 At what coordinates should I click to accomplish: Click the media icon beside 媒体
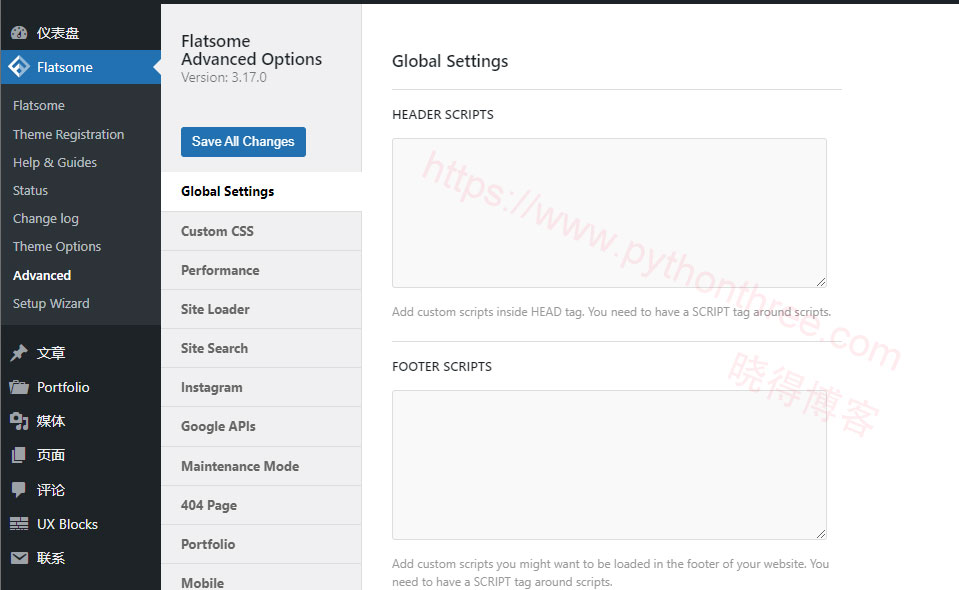[19, 421]
